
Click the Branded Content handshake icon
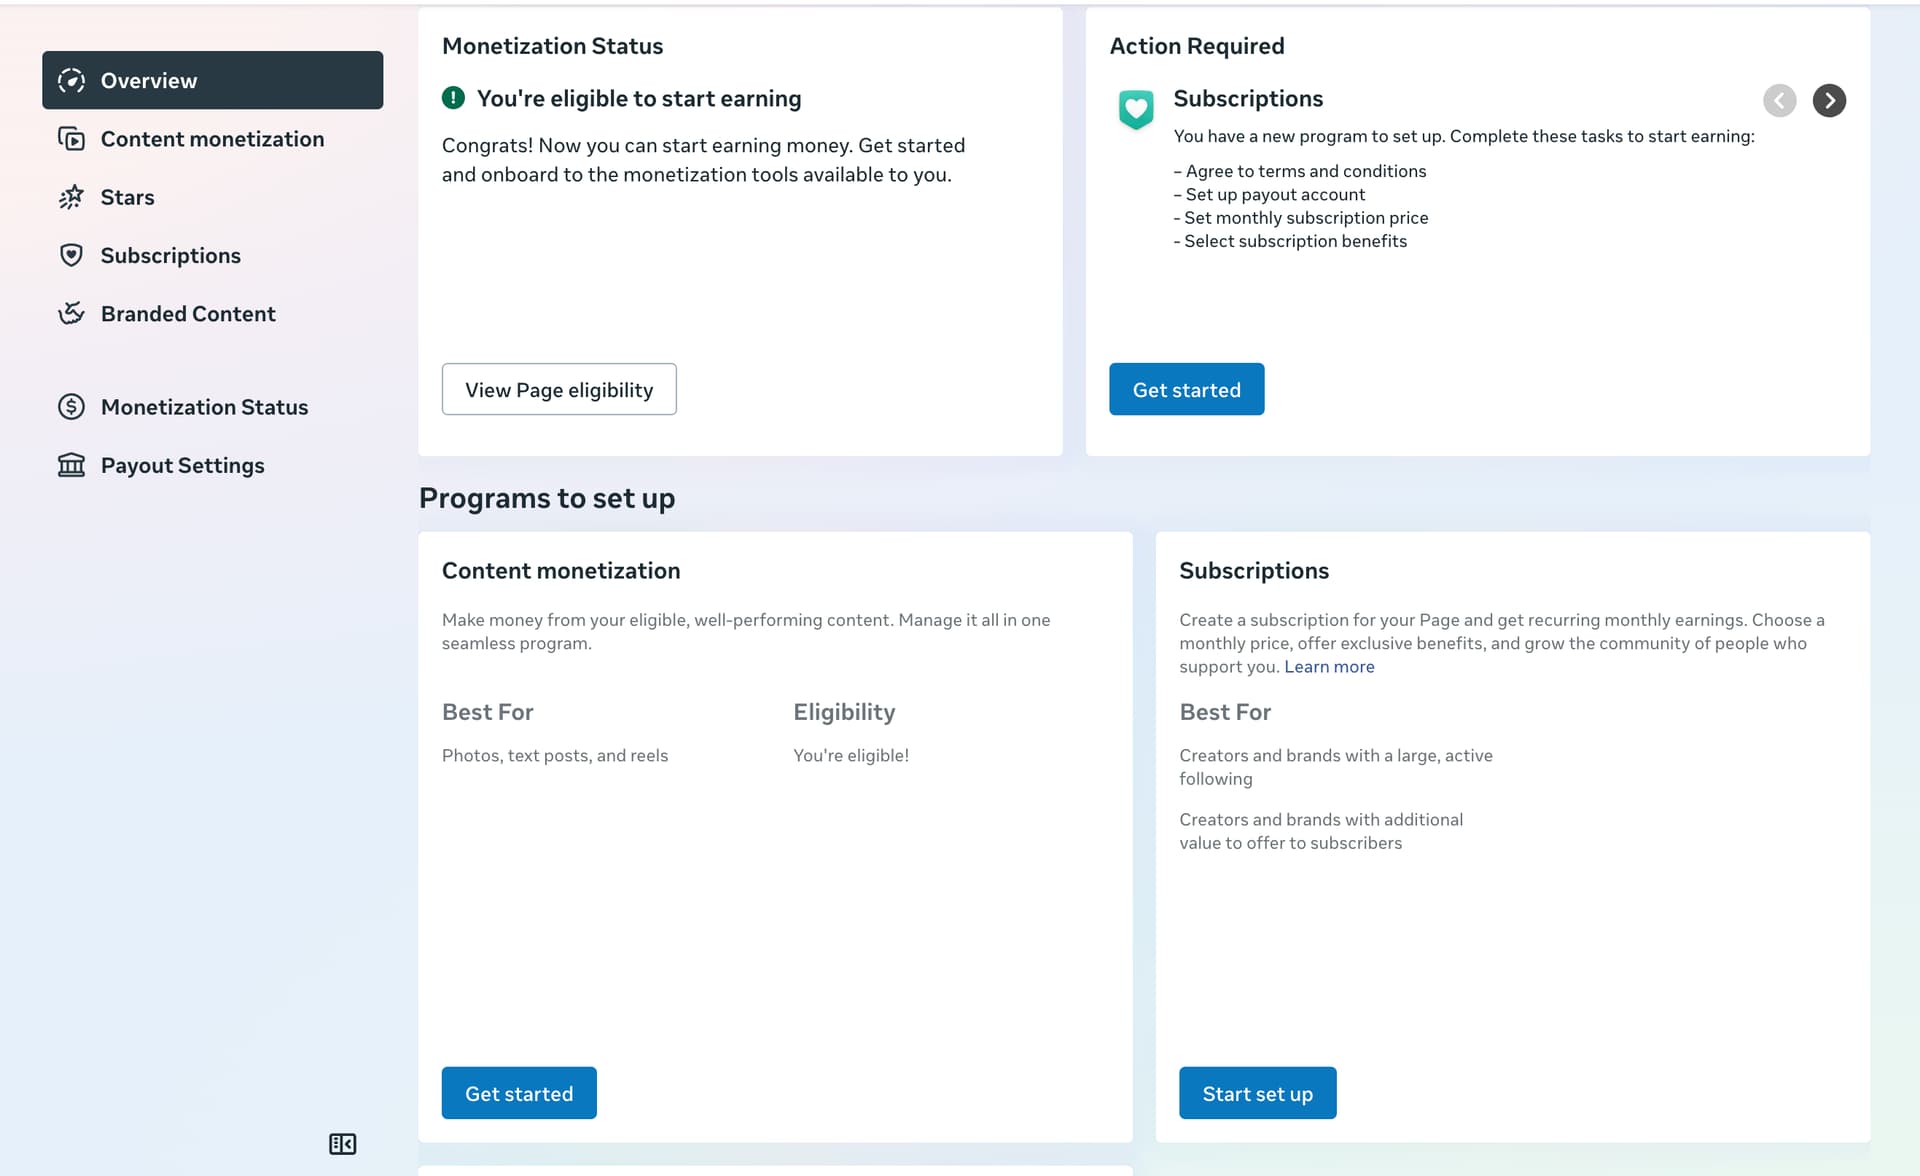[71, 314]
